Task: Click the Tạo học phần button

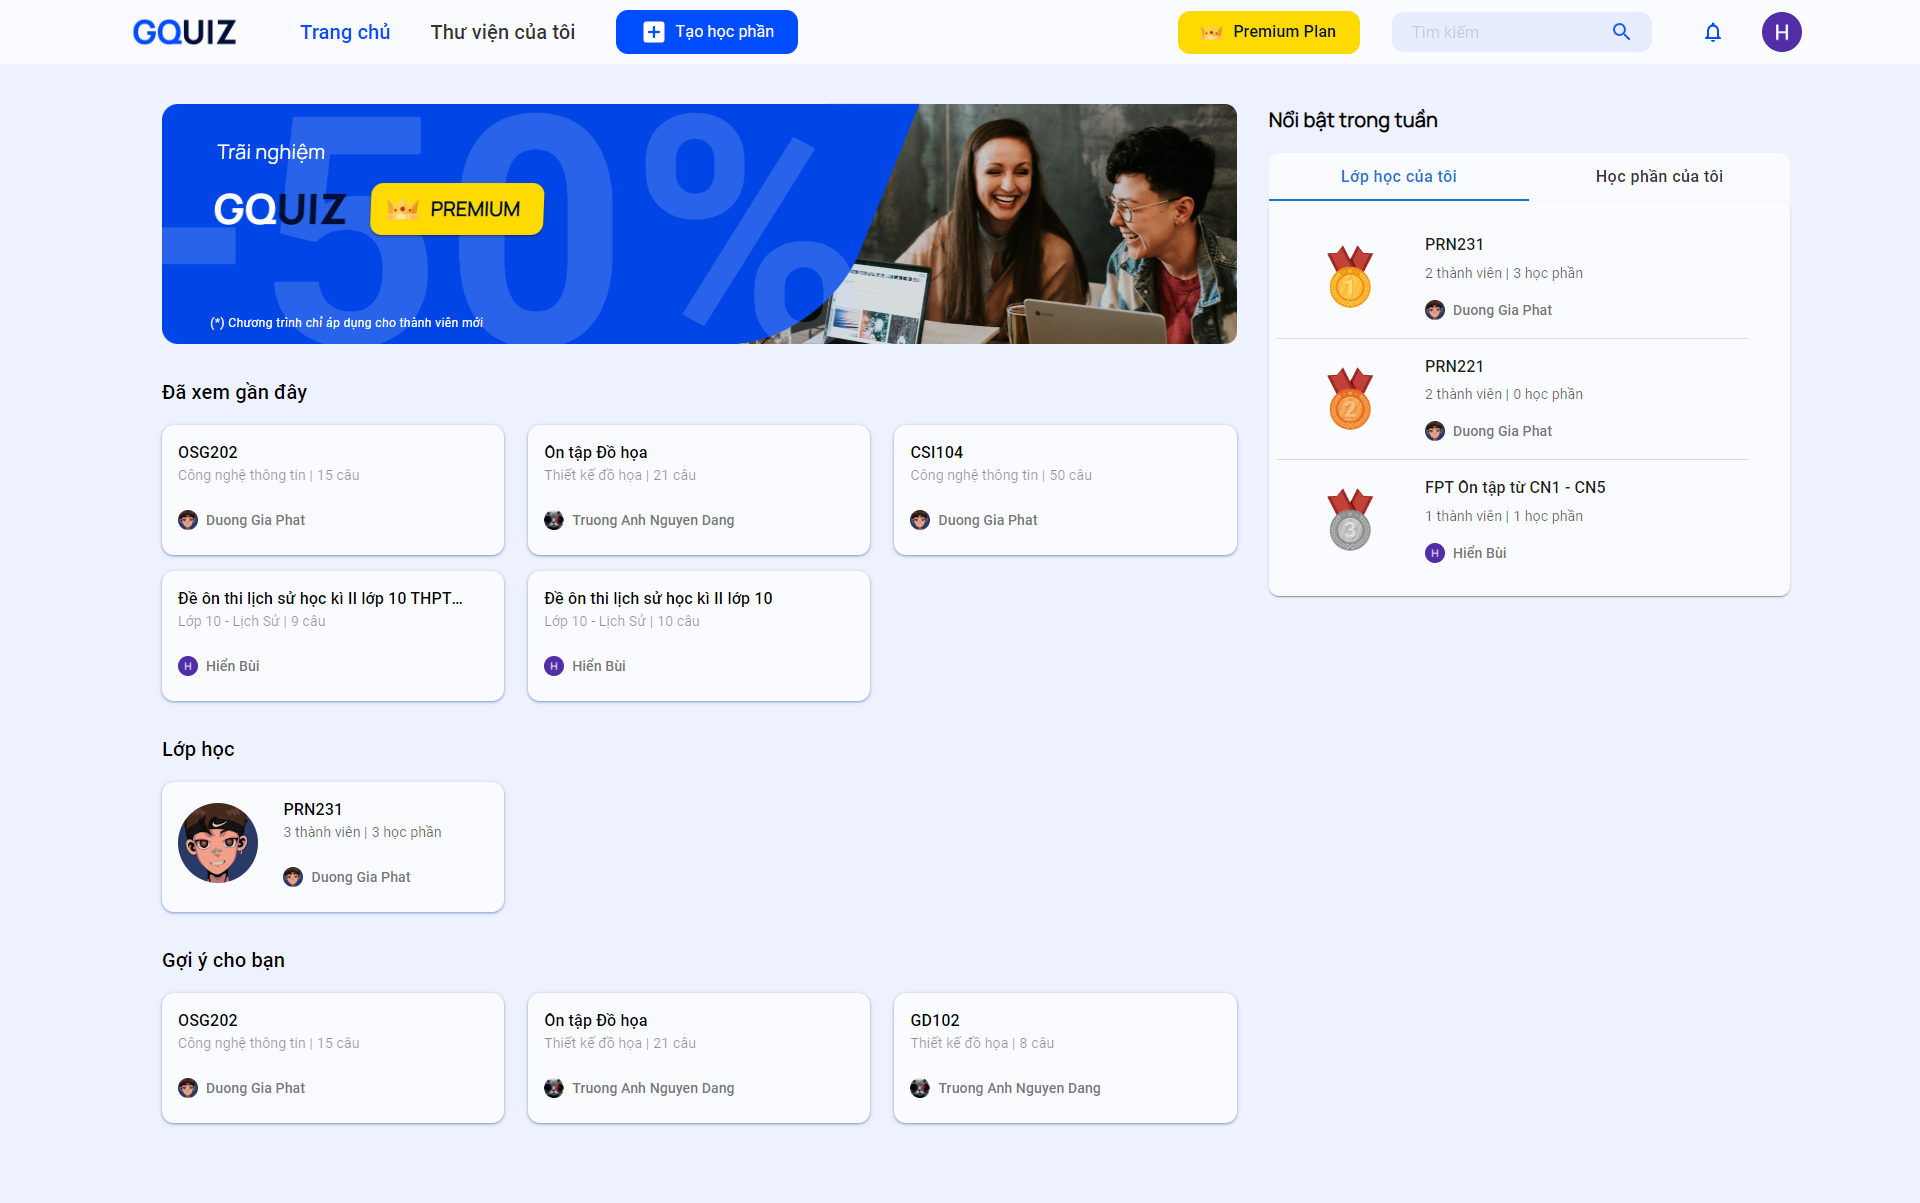Action: 706,32
